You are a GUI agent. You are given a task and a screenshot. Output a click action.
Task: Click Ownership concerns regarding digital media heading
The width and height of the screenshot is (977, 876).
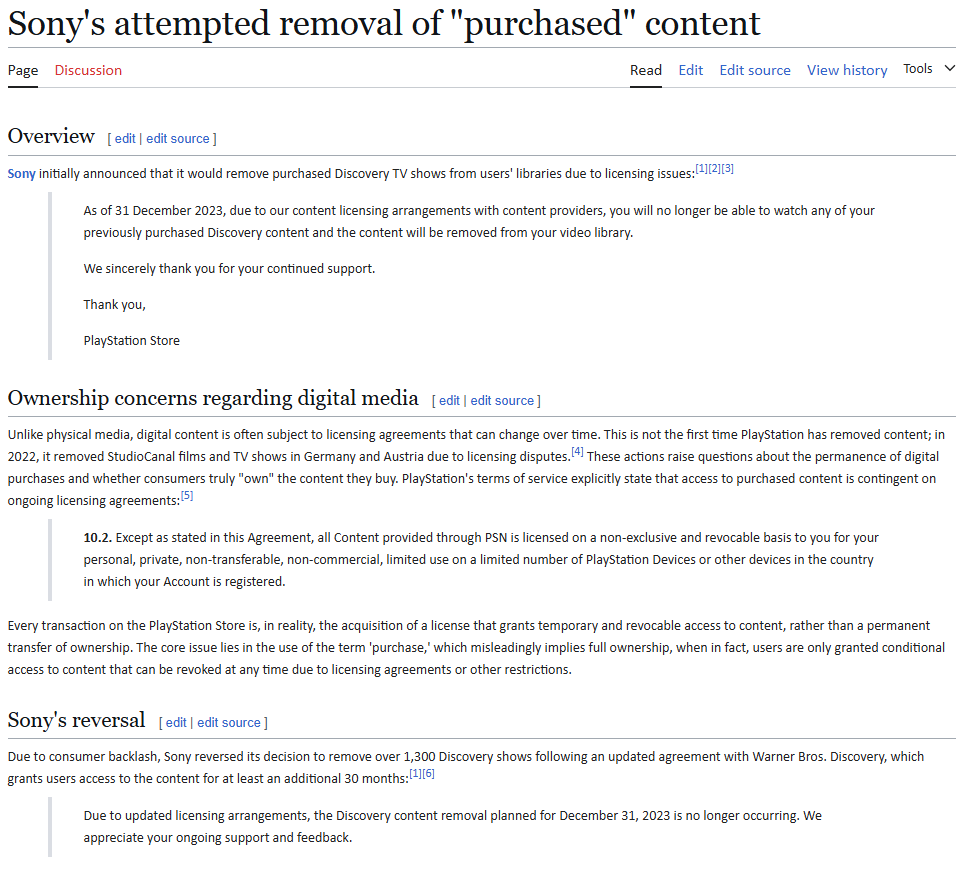click(x=213, y=398)
